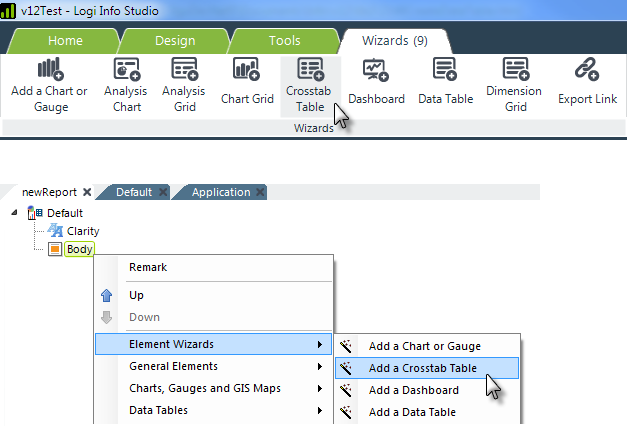The image size is (627, 442).
Task: Switch to the Design ribbon tab
Action: (175, 41)
